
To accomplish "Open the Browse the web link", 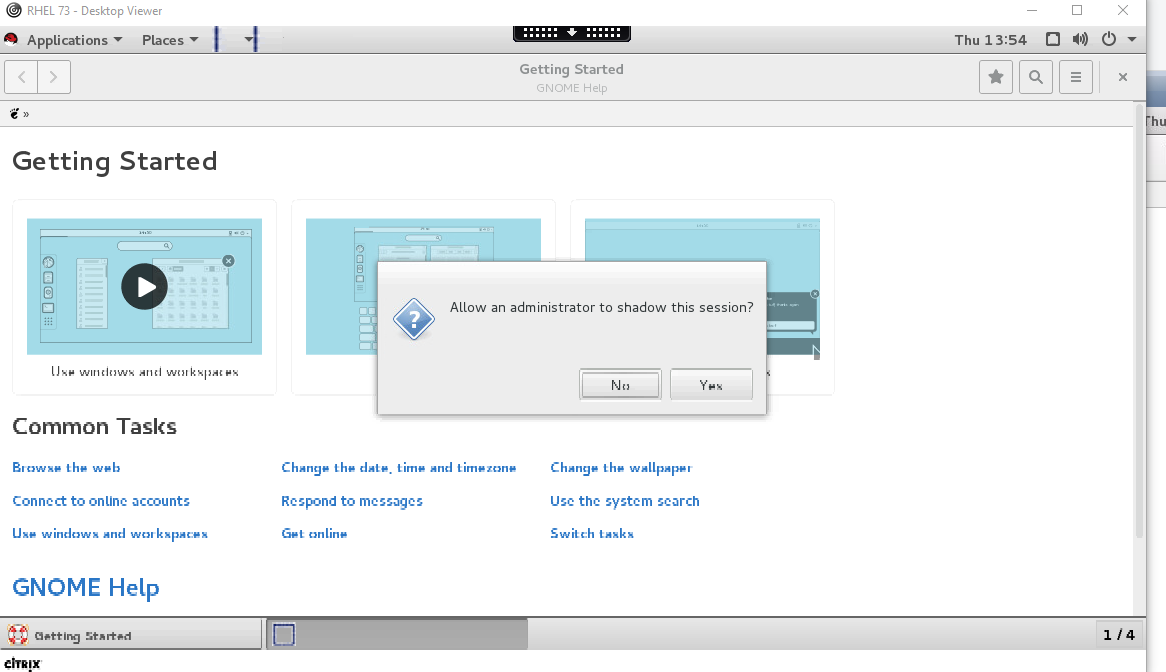I will (66, 468).
